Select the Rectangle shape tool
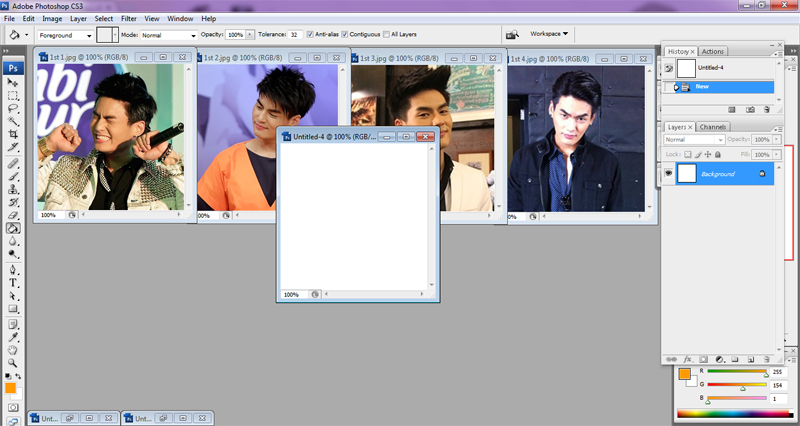 (x=13, y=309)
